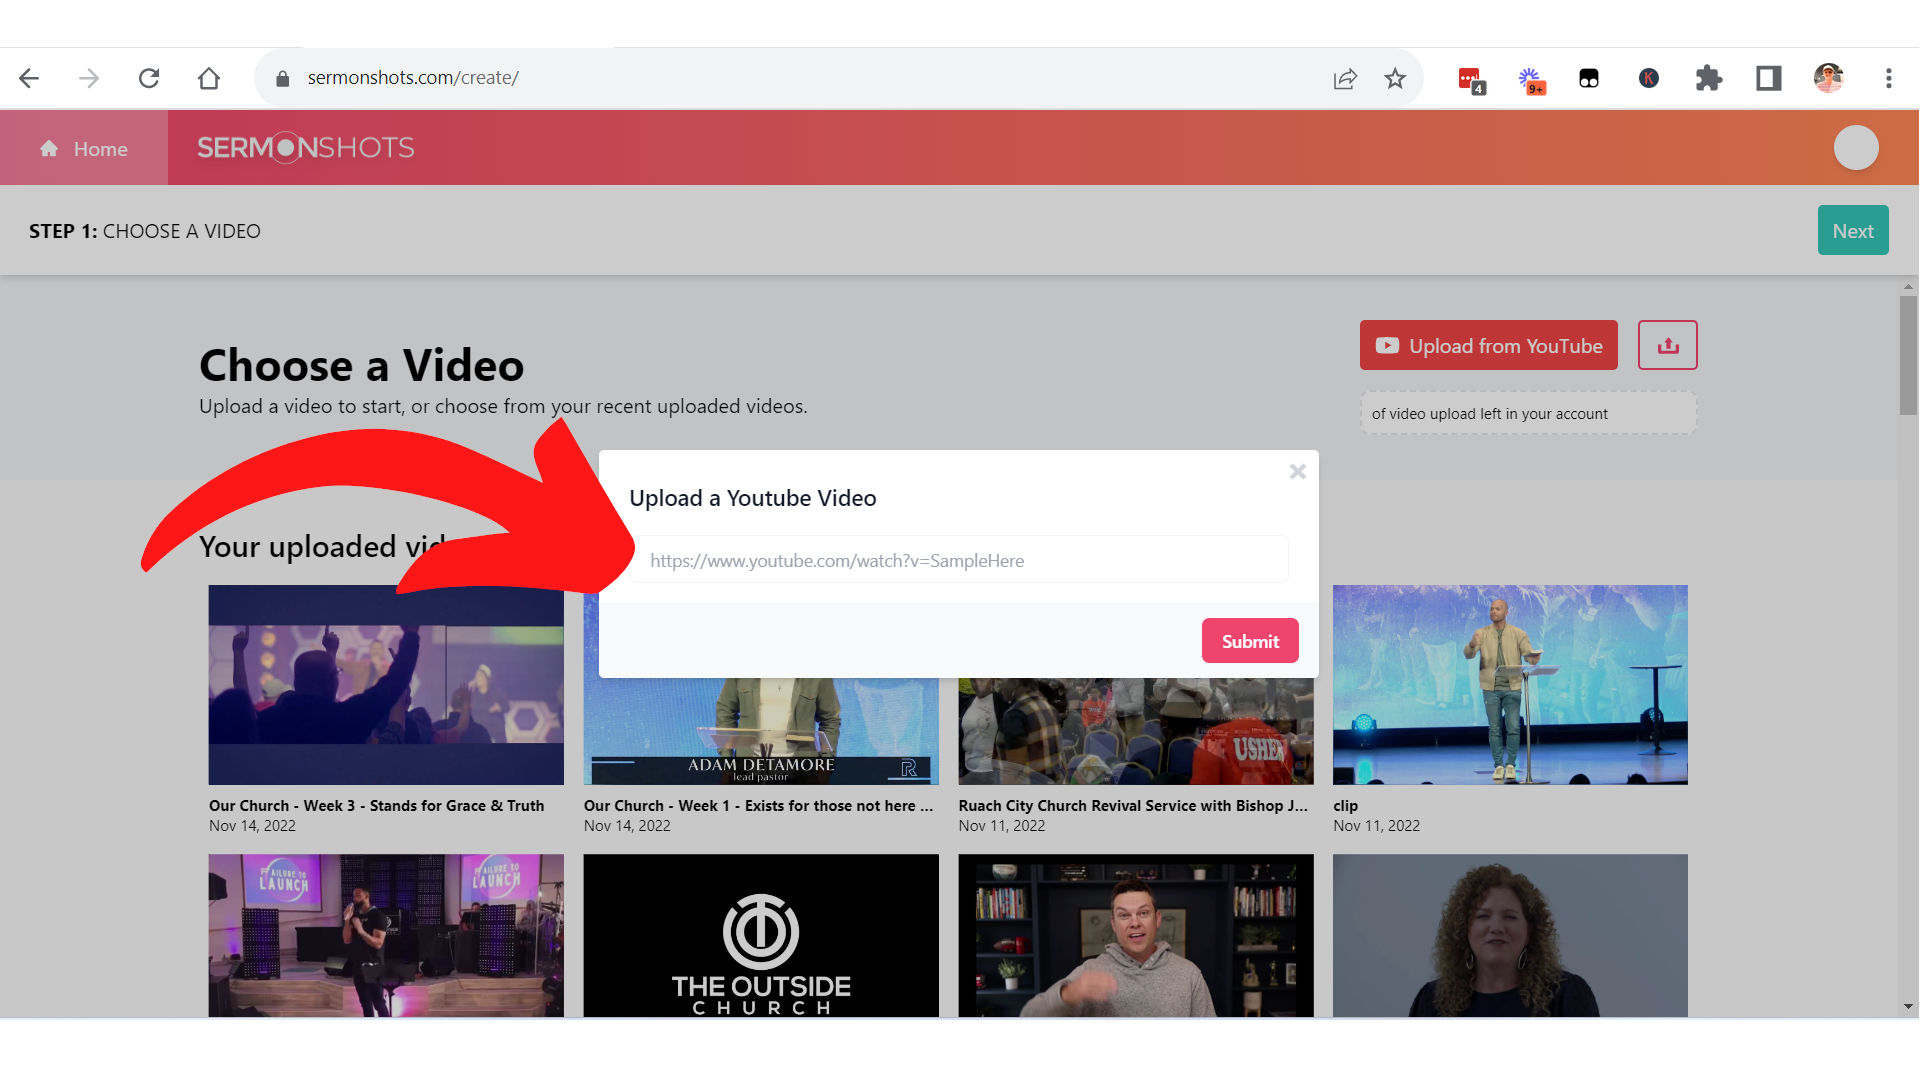Click the YouTube URL input field

coord(958,559)
